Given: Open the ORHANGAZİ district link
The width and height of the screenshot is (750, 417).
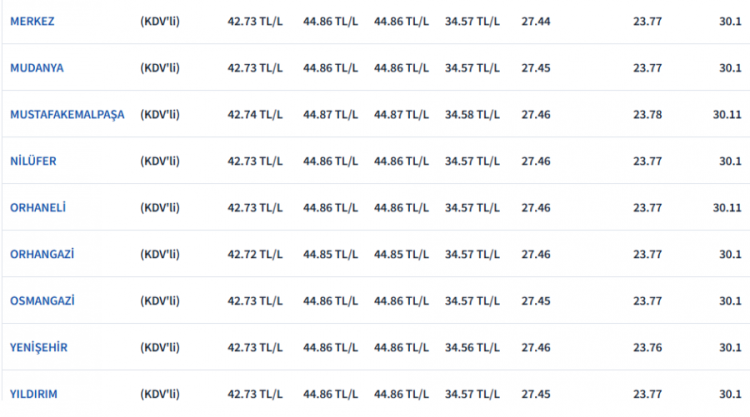Looking at the screenshot, I should coord(42,254).
